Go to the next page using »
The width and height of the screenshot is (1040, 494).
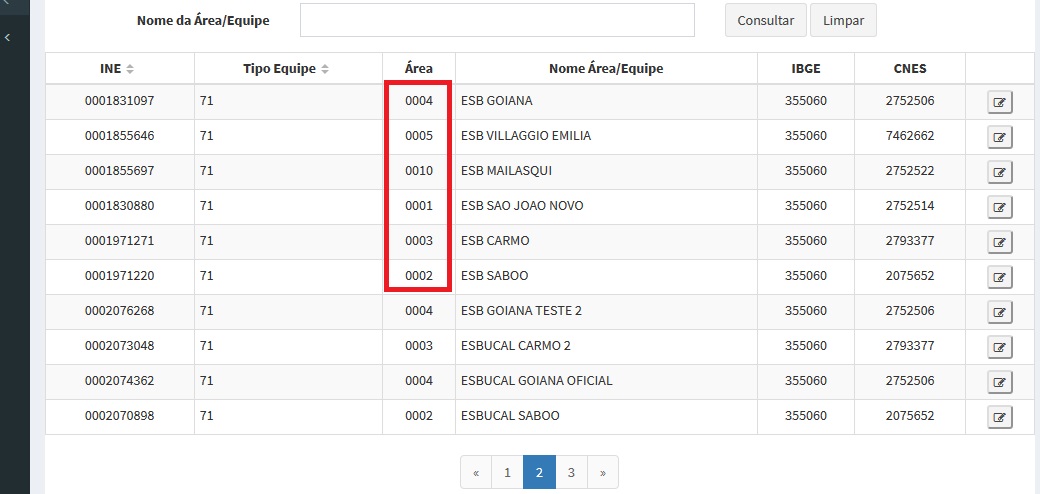point(603,472)
